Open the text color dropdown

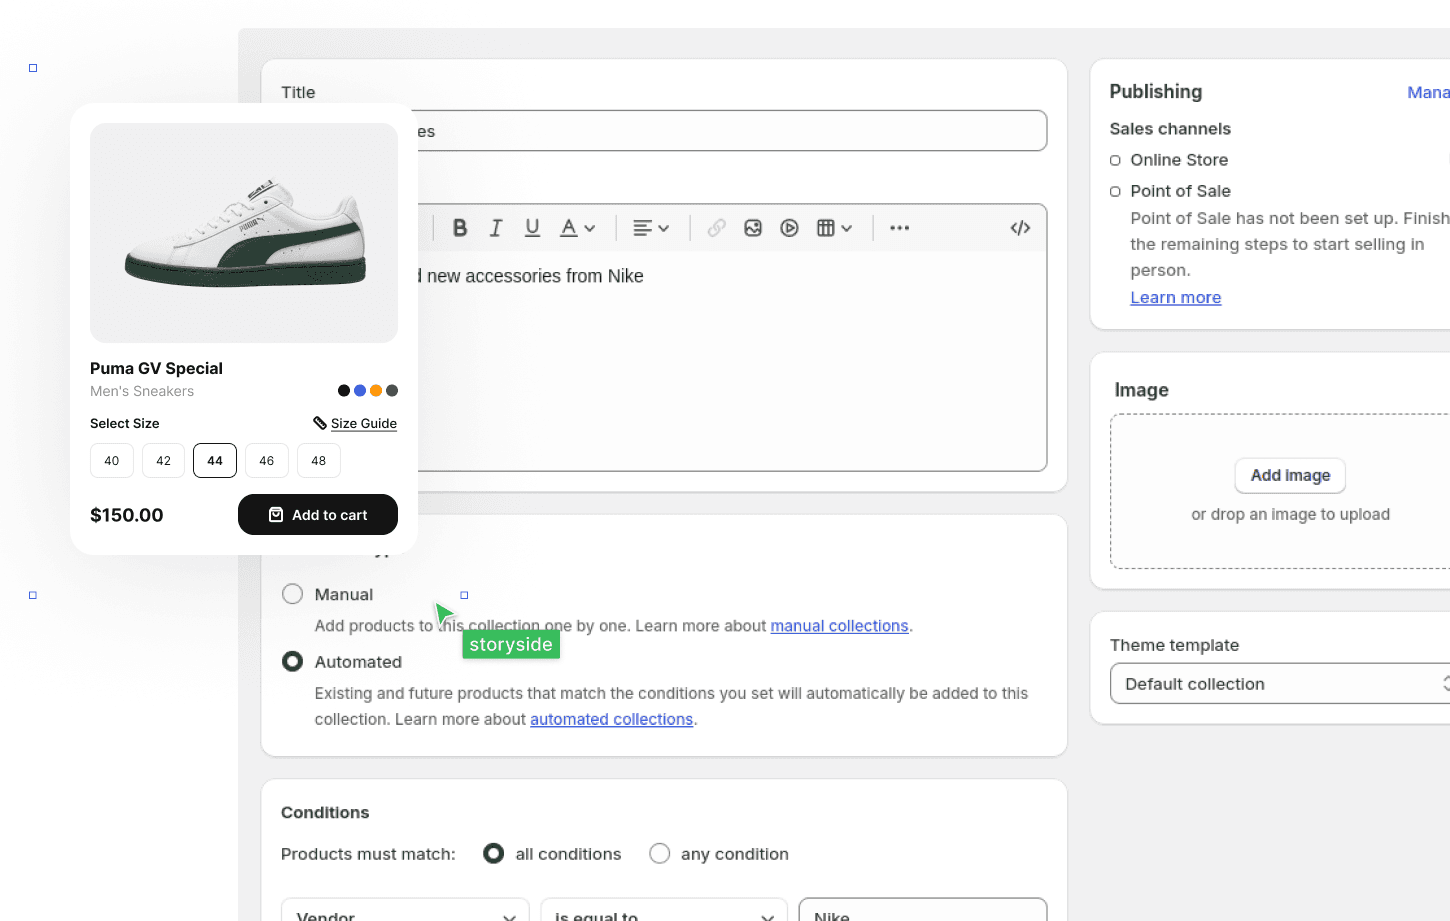(577, 228)
